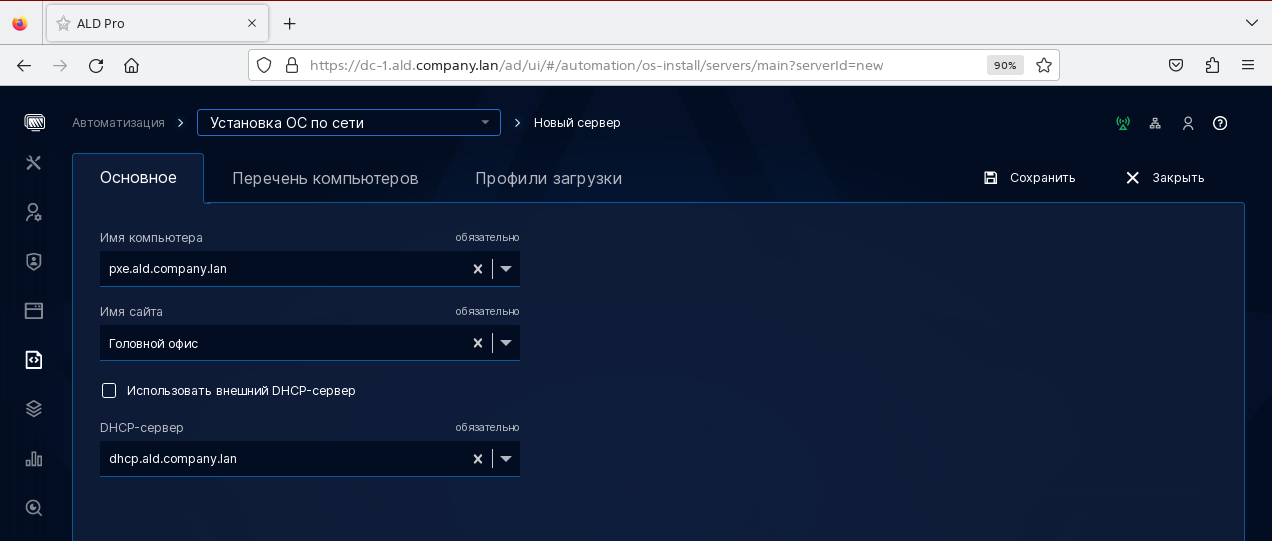
Task: Click the browser URL address bar
Action: pyautogui.click(x=640, y=65)
